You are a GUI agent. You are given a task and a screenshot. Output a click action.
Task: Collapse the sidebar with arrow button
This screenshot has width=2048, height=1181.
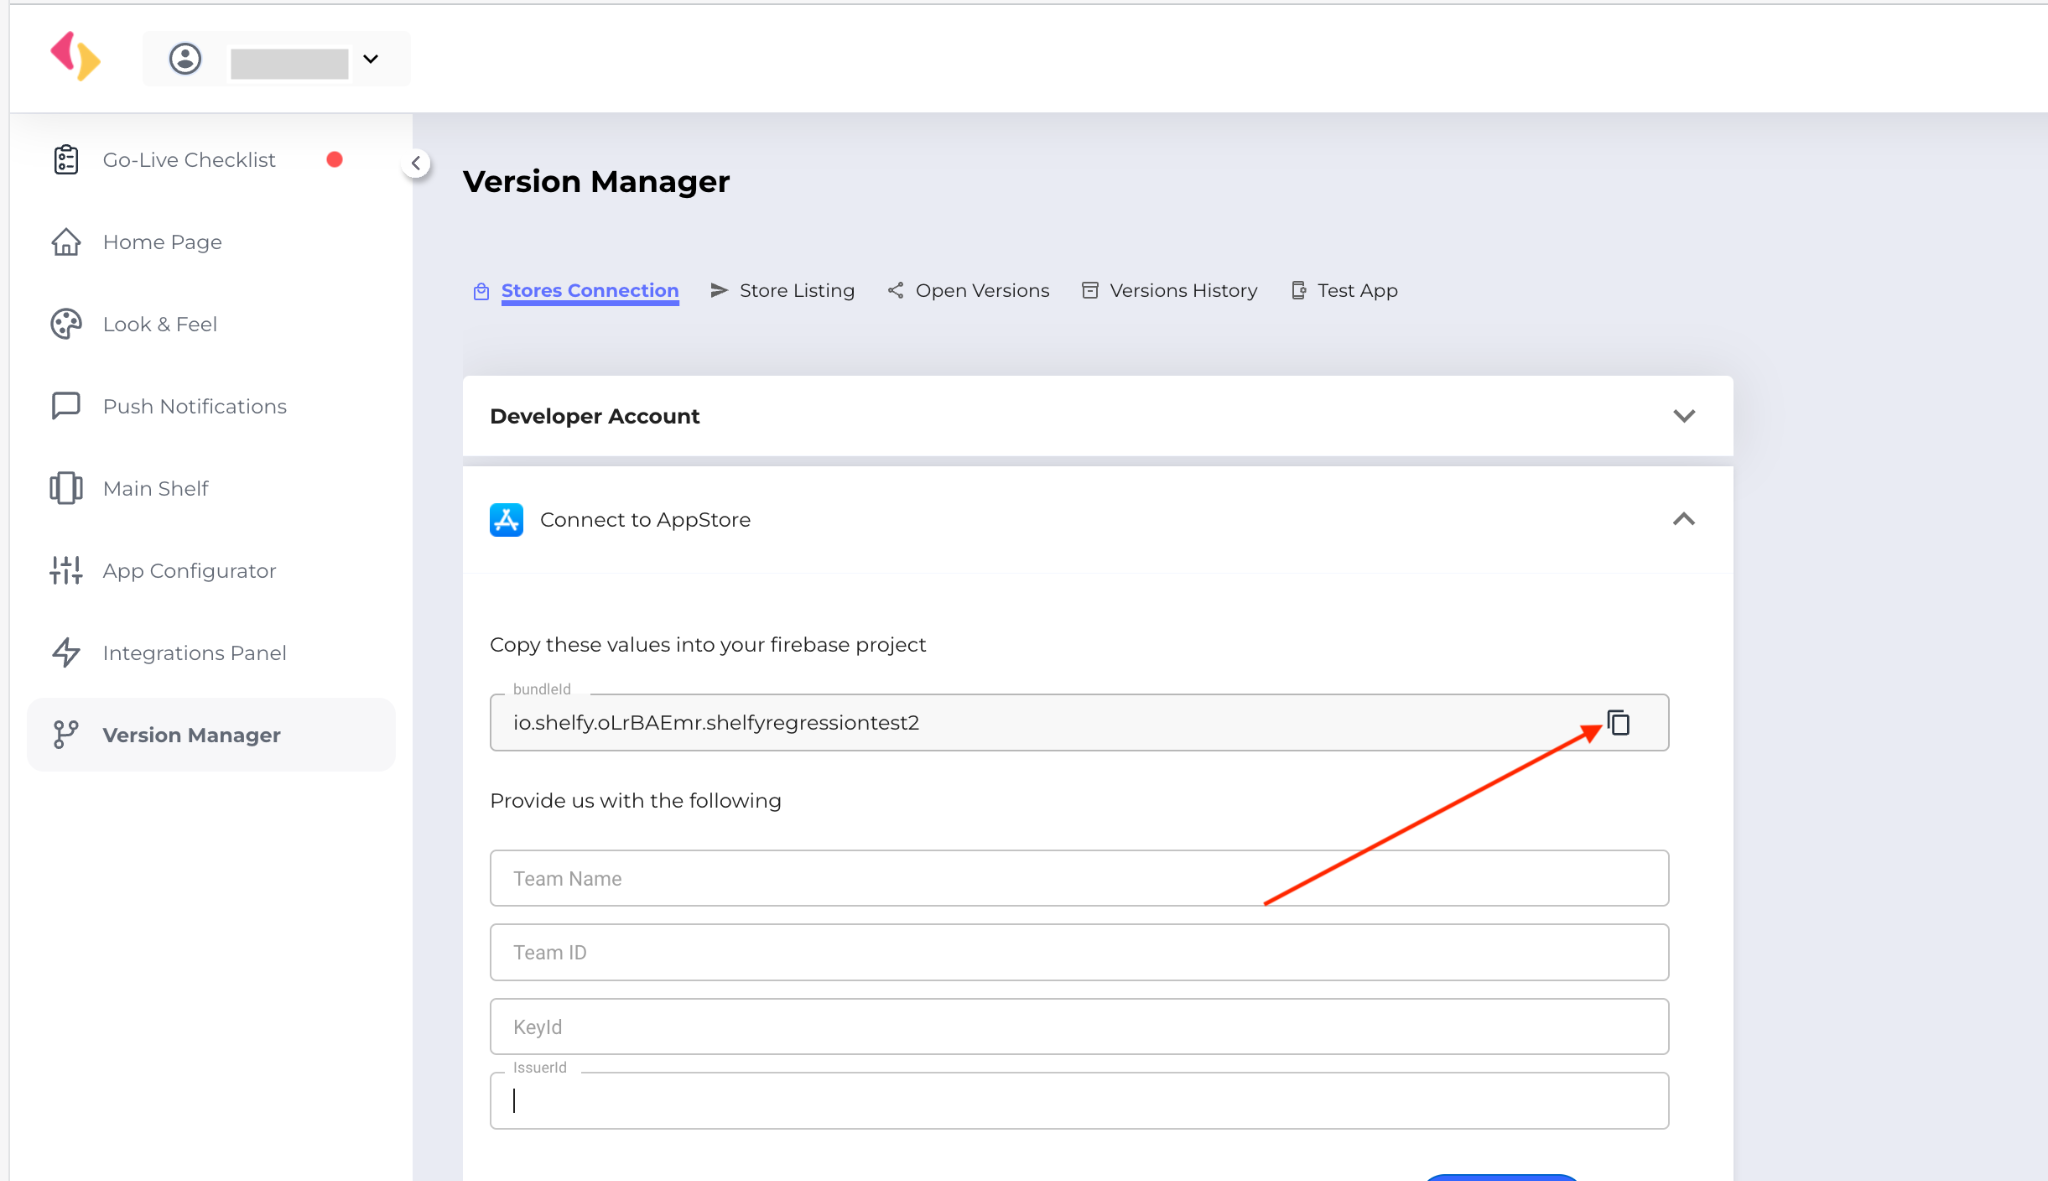(416, 163)
